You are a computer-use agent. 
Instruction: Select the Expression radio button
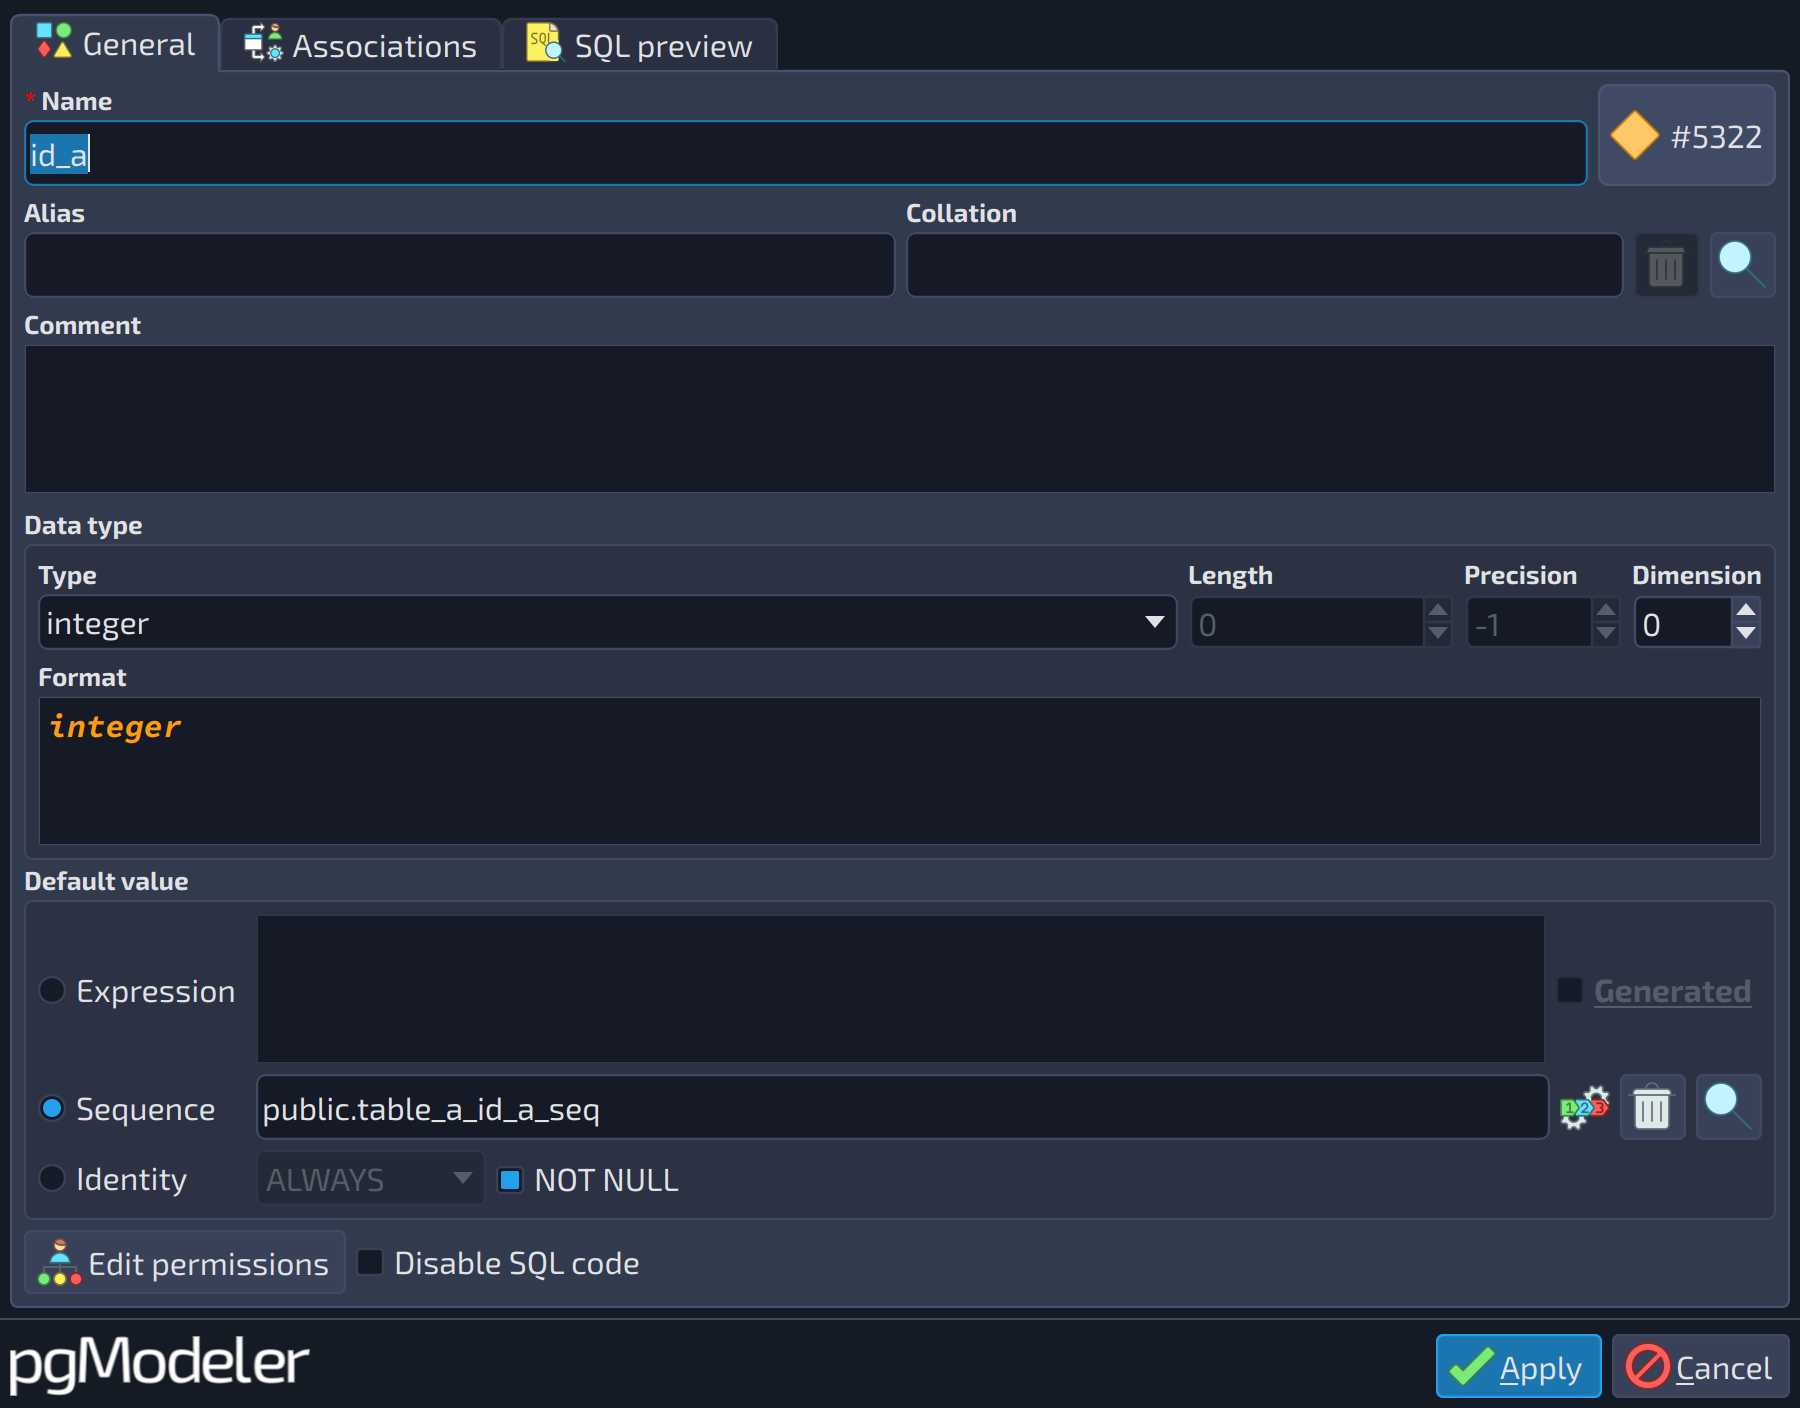(52, 990)
